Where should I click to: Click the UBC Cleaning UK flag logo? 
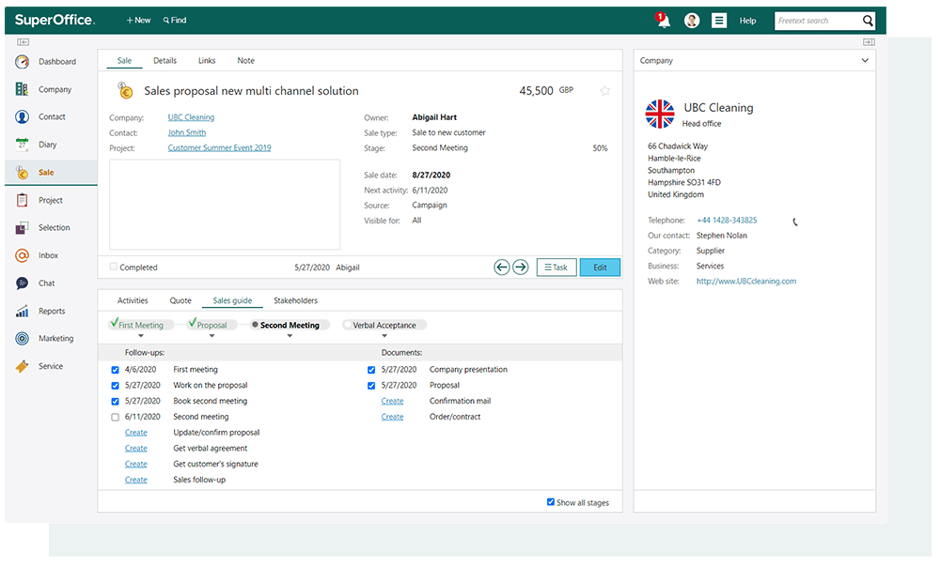660,114
